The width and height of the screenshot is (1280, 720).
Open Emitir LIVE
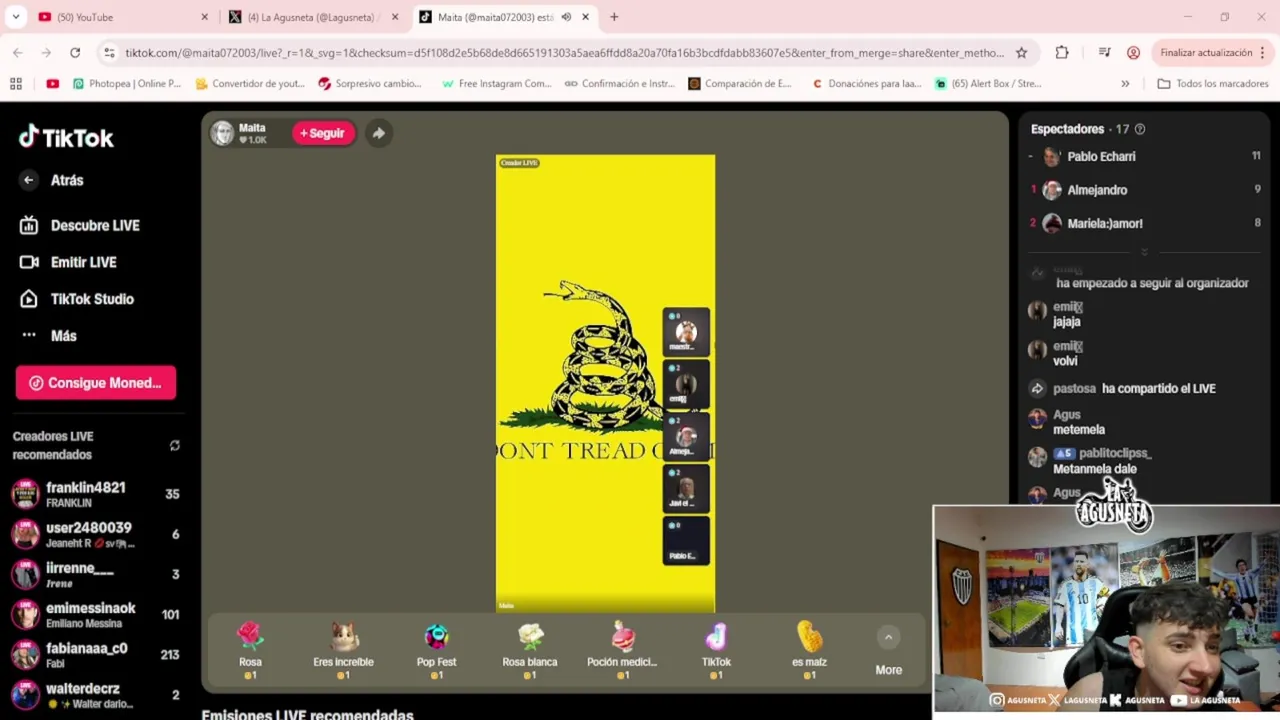coord(68,262)
